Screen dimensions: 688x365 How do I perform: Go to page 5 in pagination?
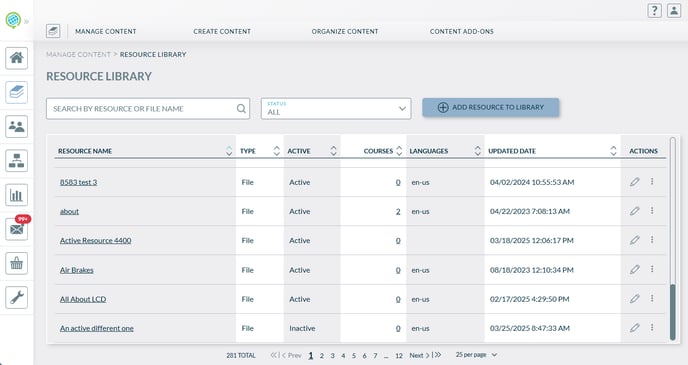click(x=354, y=356)
